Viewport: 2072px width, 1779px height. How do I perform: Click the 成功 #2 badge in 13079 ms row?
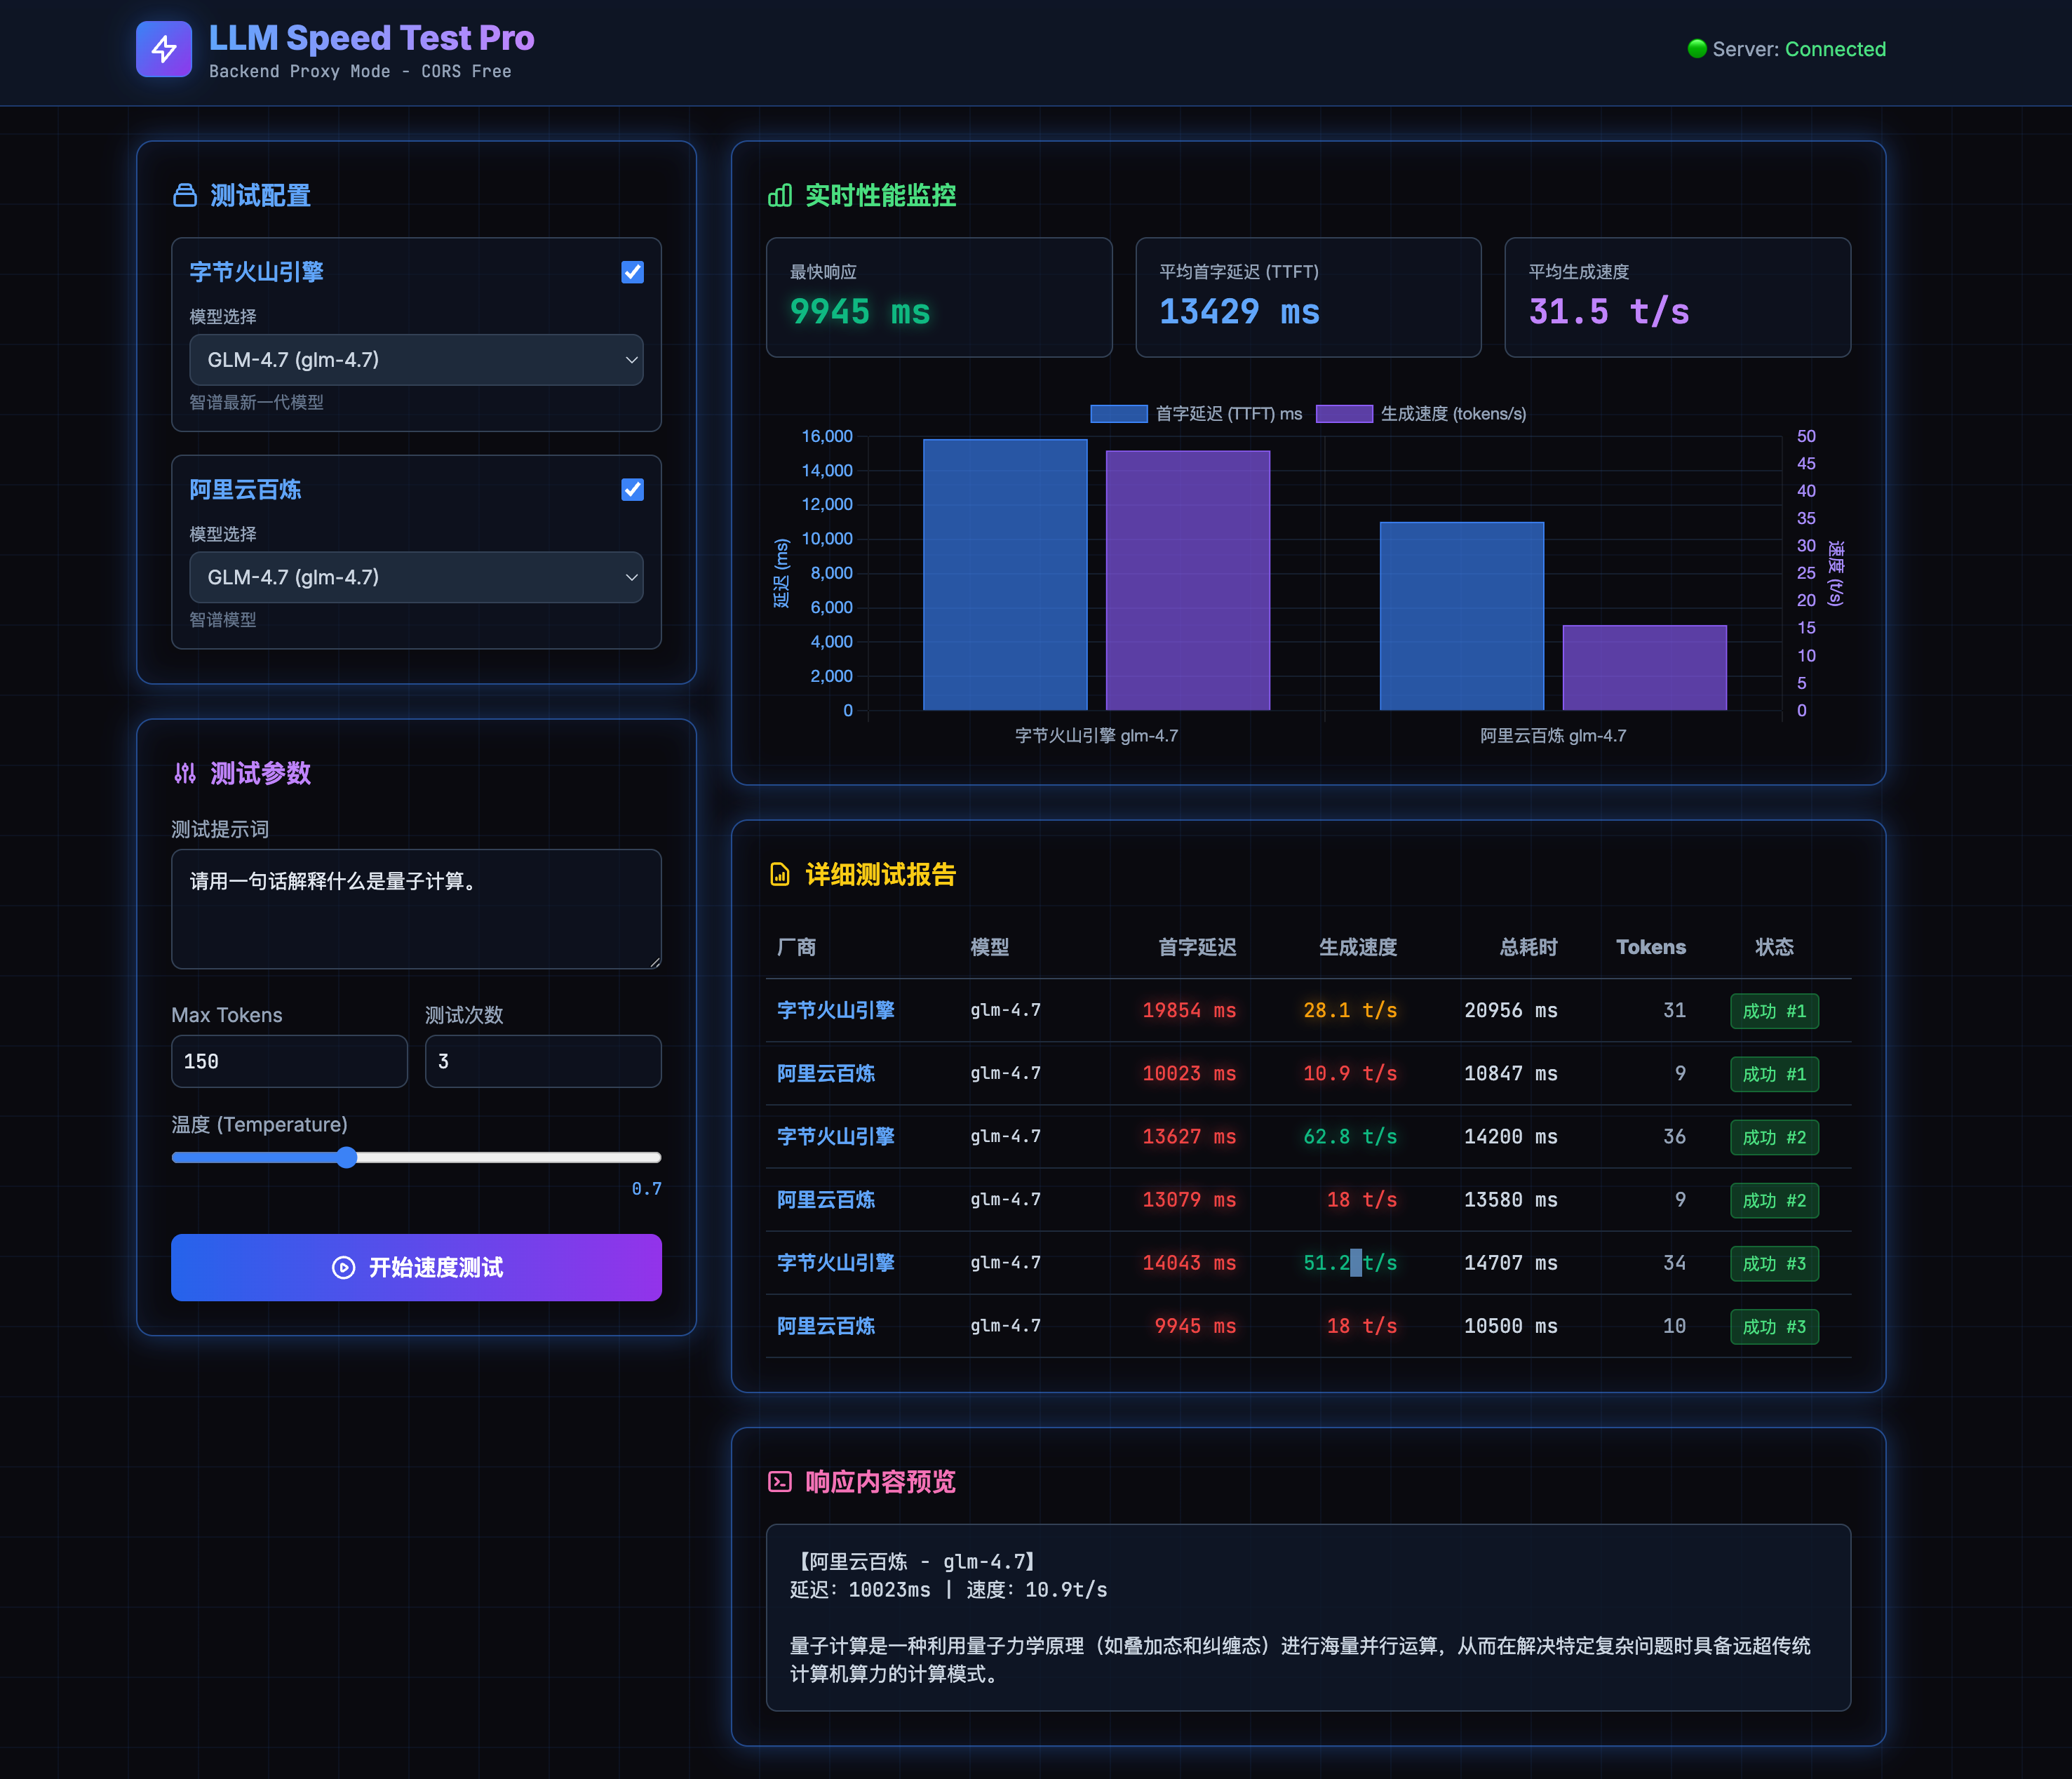click(x=1774, y=1200)
